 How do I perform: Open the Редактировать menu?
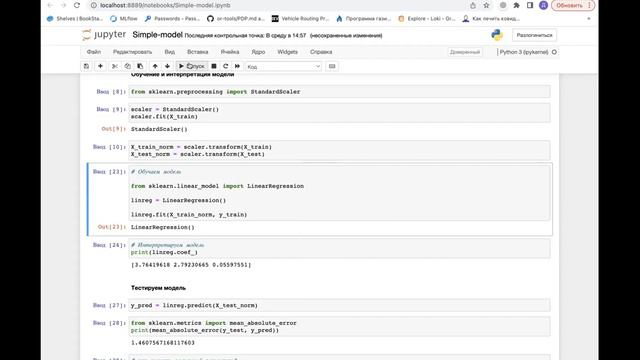[x=132, y=52]
